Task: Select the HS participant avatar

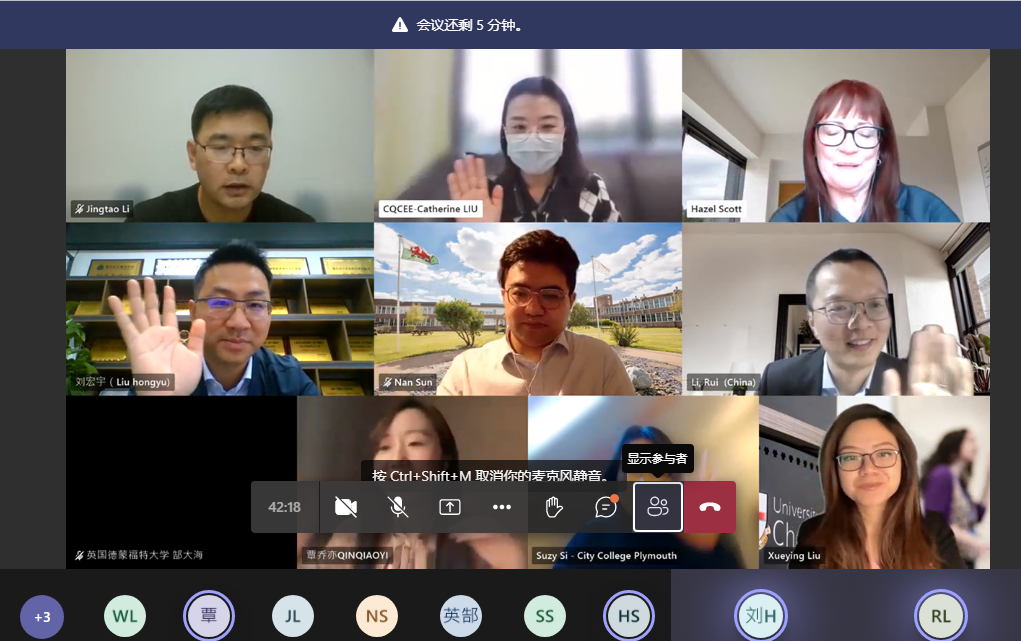Action: coord(628,617)
